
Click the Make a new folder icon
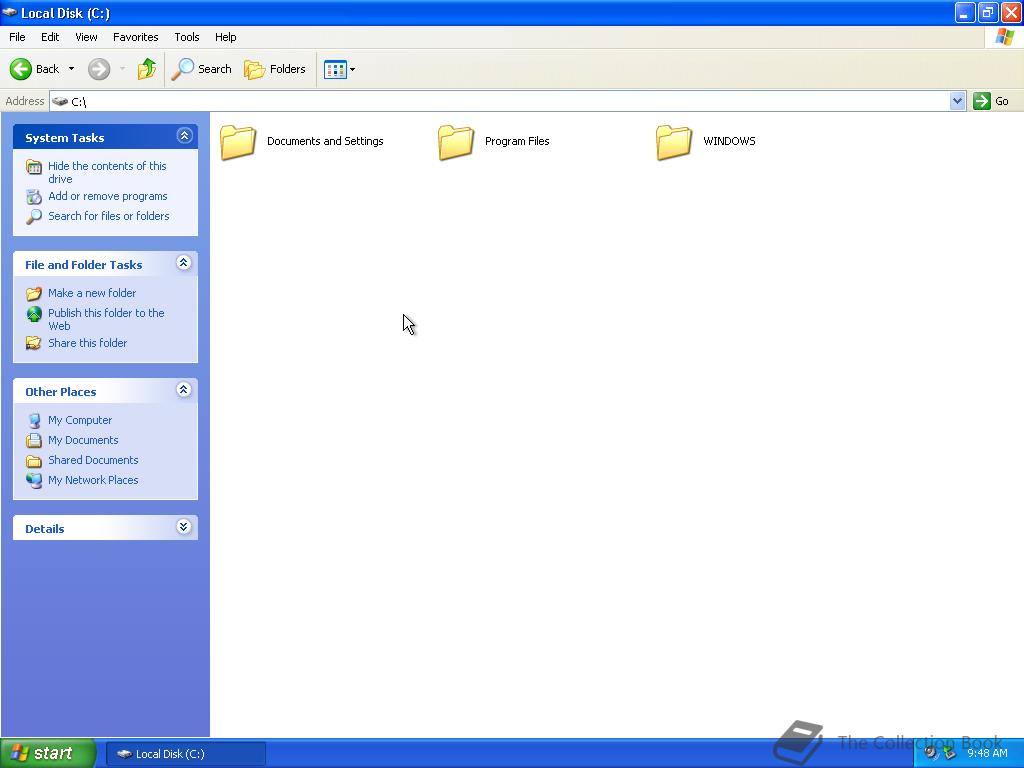pos(34,293)
